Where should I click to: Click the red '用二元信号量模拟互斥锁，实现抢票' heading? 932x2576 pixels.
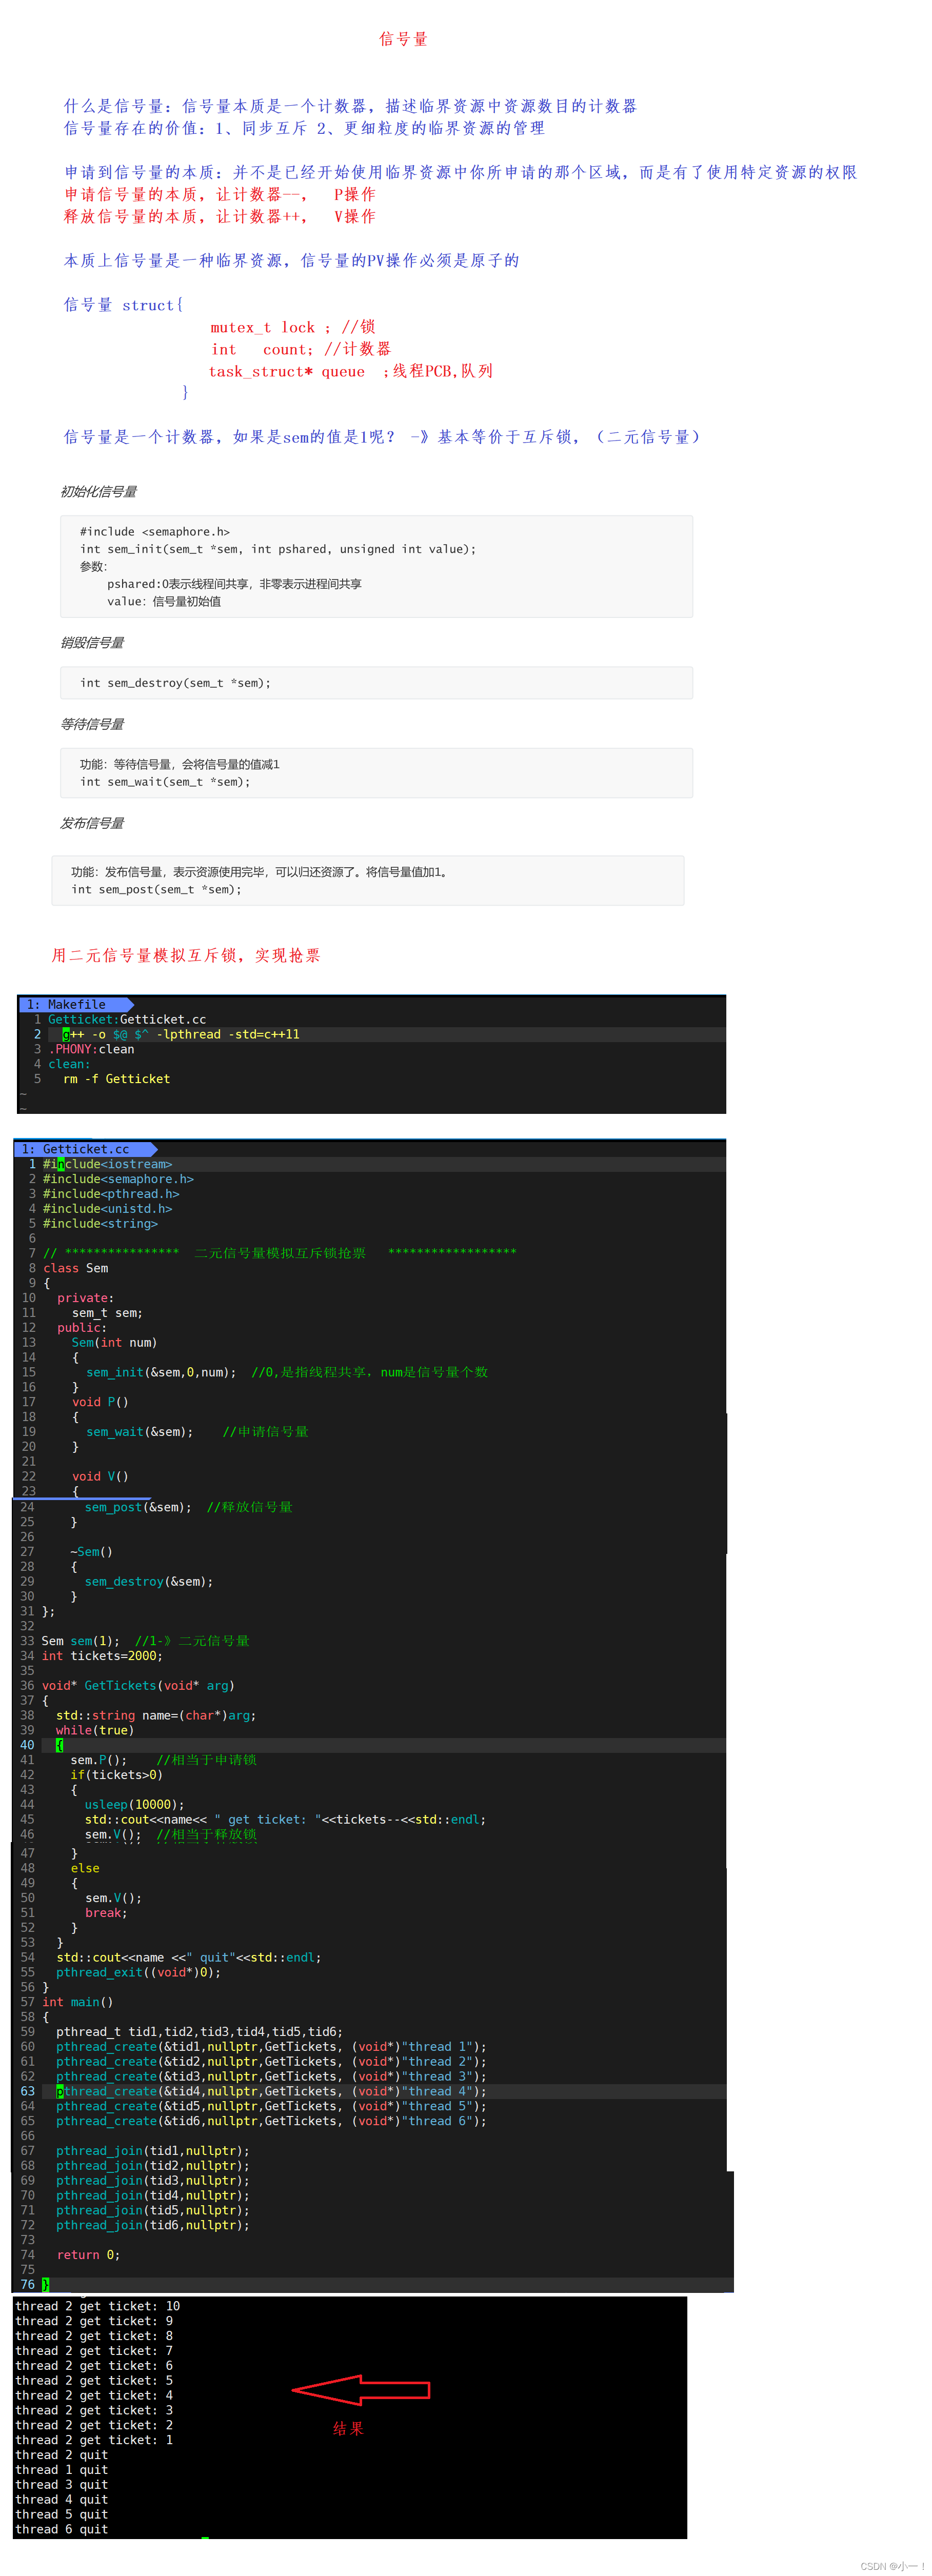click(x=186, y=955)
